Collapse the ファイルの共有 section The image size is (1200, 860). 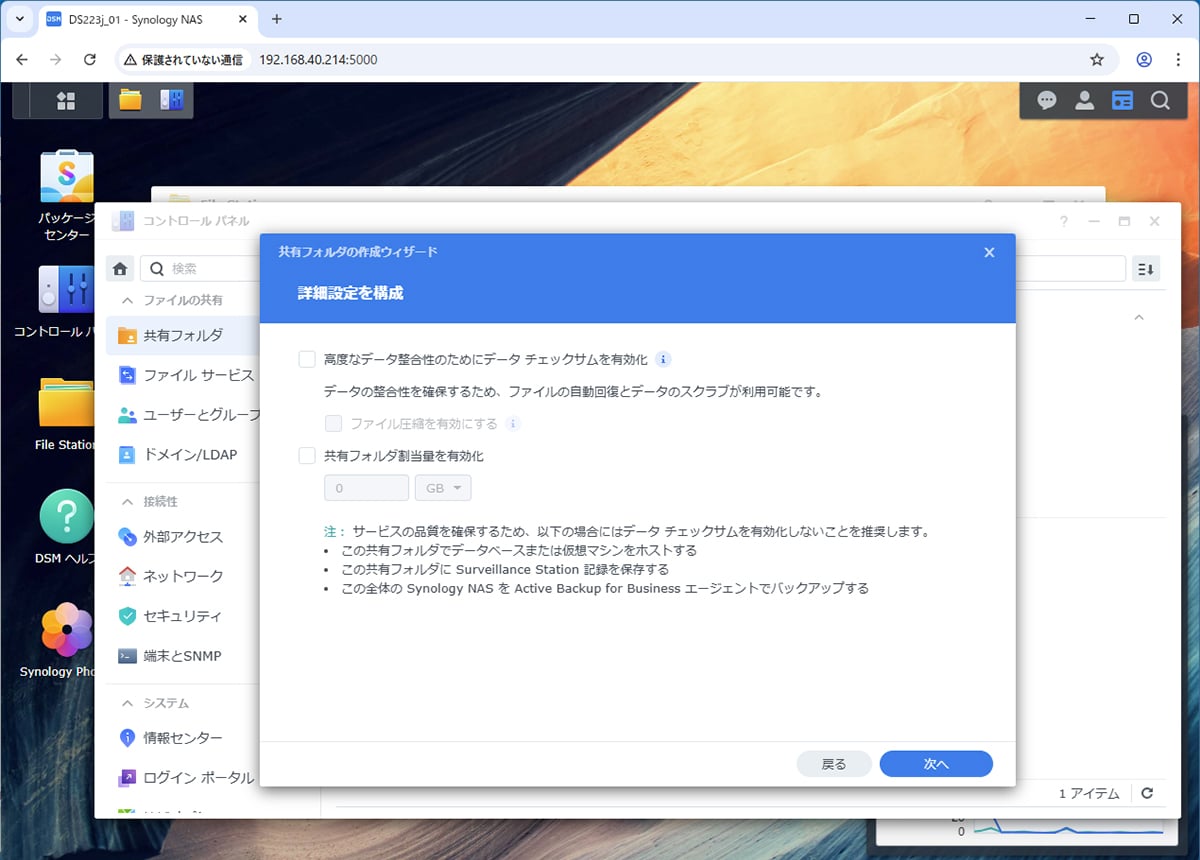coord(127,300)
